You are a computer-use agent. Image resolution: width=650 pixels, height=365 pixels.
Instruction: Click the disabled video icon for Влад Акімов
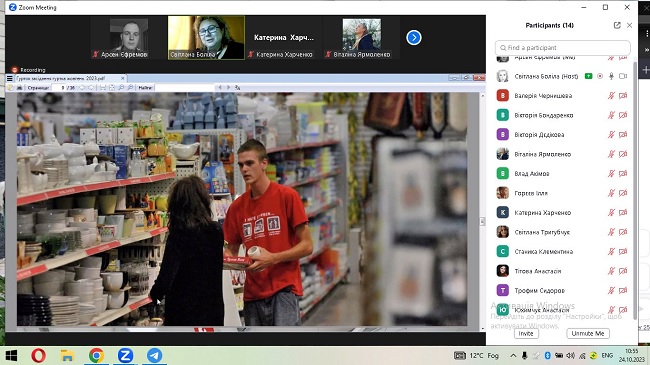623,173
